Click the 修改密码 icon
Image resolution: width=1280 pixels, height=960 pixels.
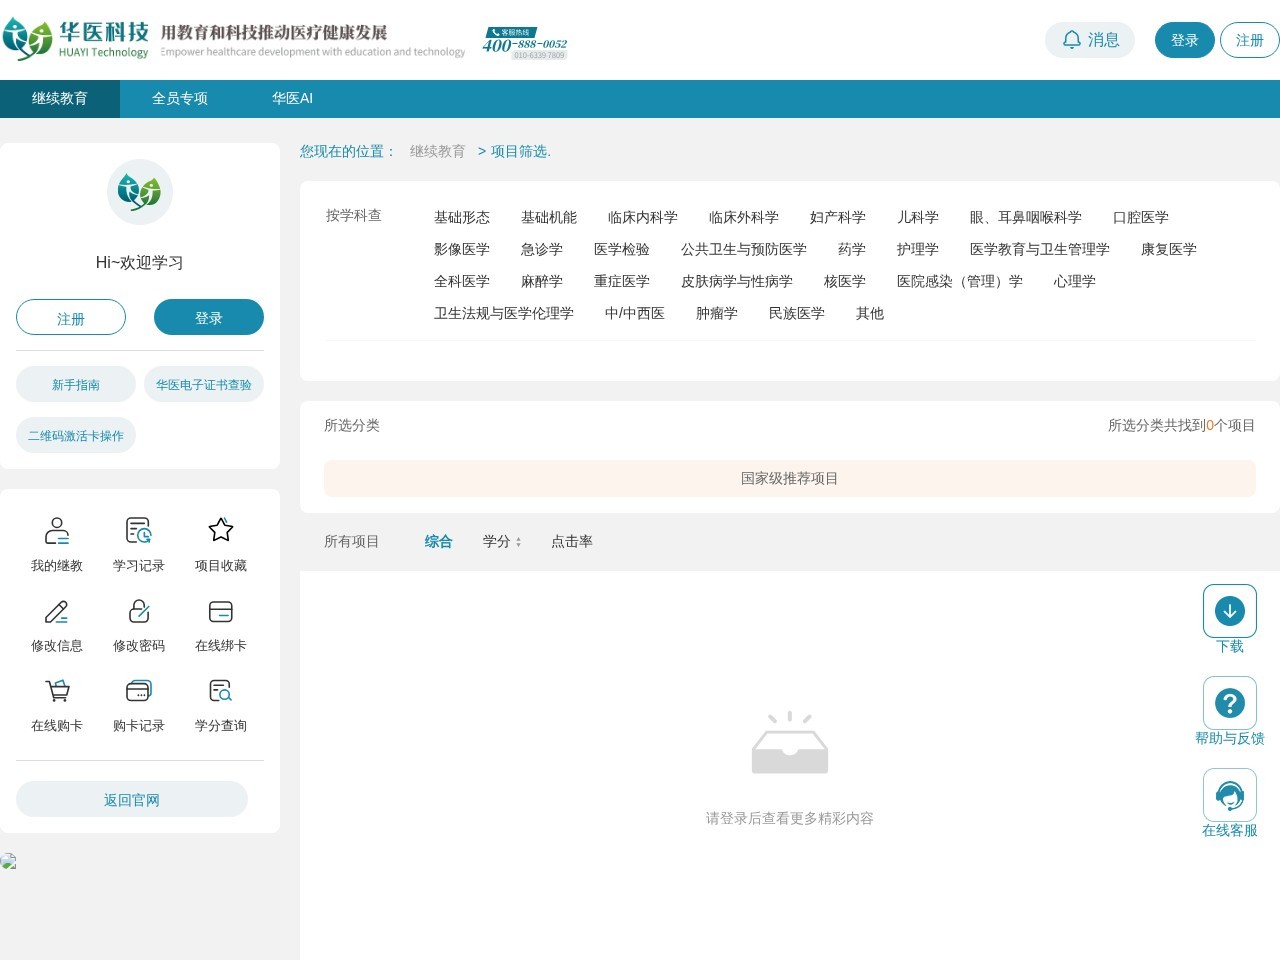(x=138, y=623)
